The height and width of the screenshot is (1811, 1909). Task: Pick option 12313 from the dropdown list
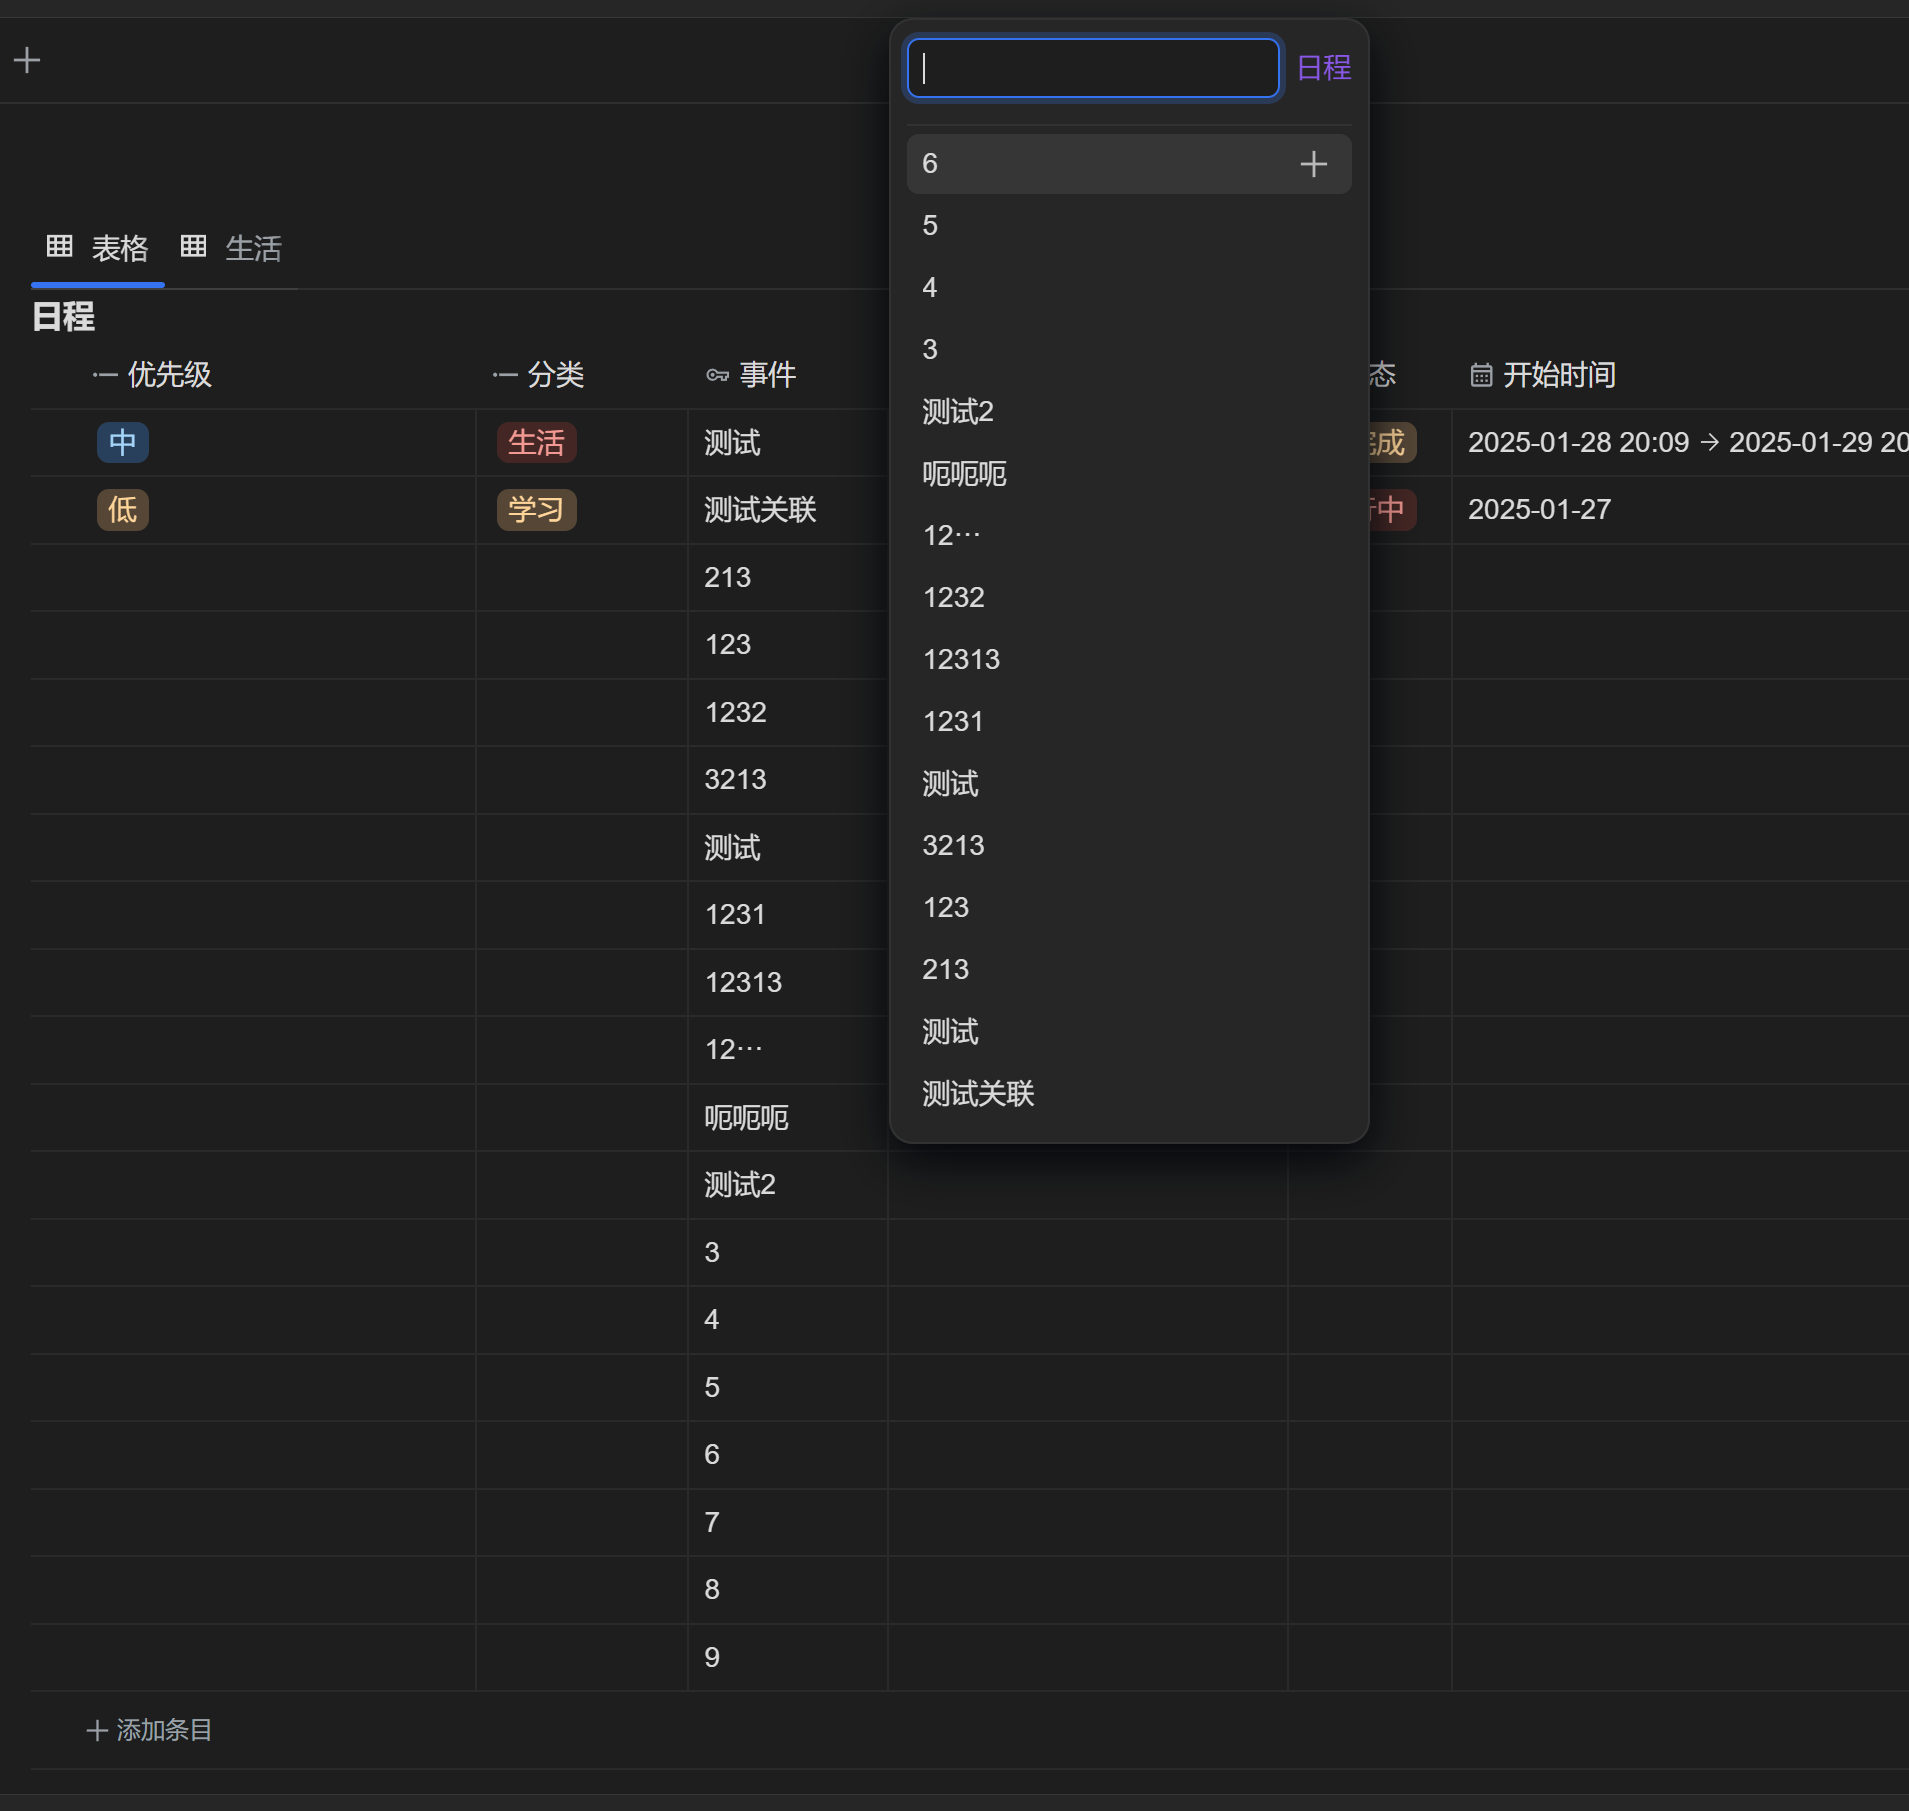tap(961, 660)
